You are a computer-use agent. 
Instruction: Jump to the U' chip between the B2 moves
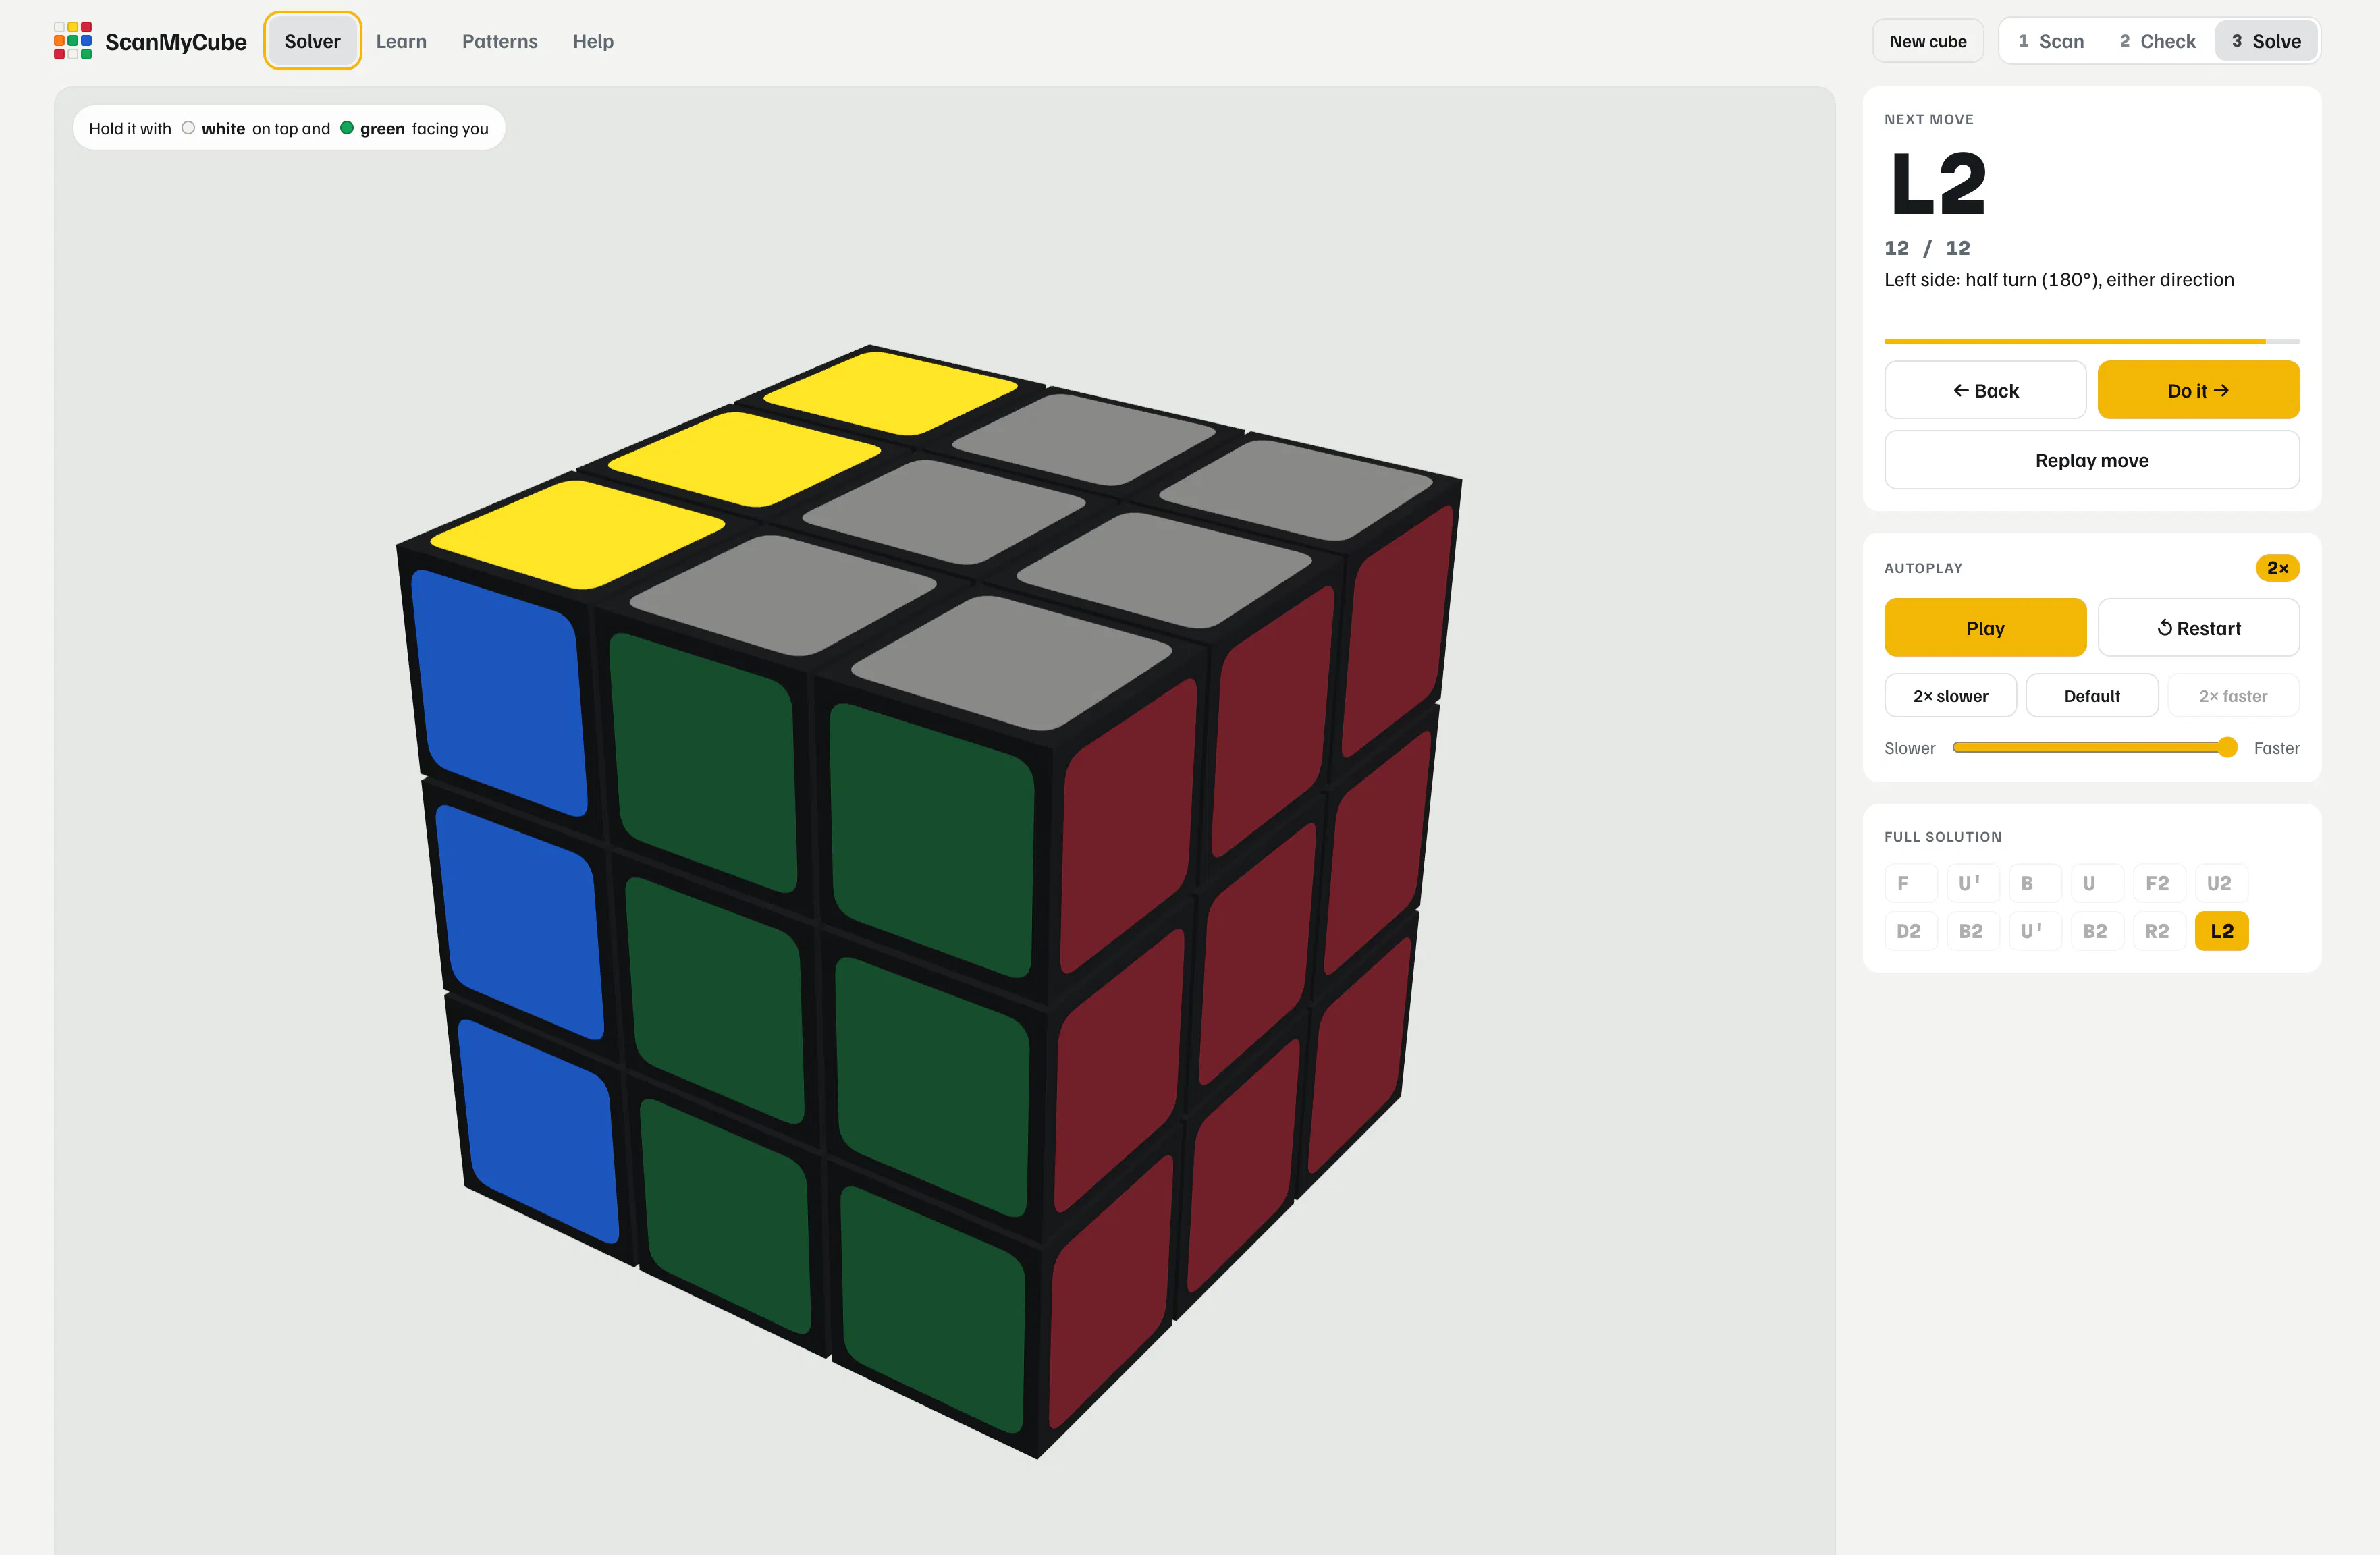[x=2035, y=931]
